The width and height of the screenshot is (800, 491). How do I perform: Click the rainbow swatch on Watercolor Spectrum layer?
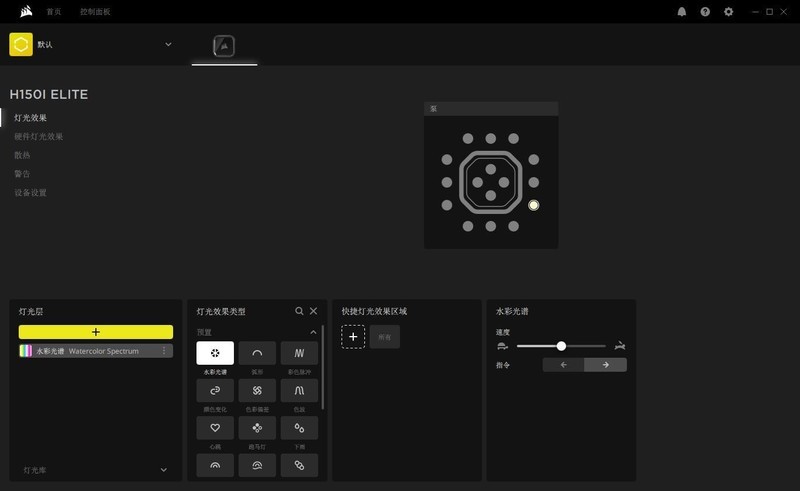(26, 351)
